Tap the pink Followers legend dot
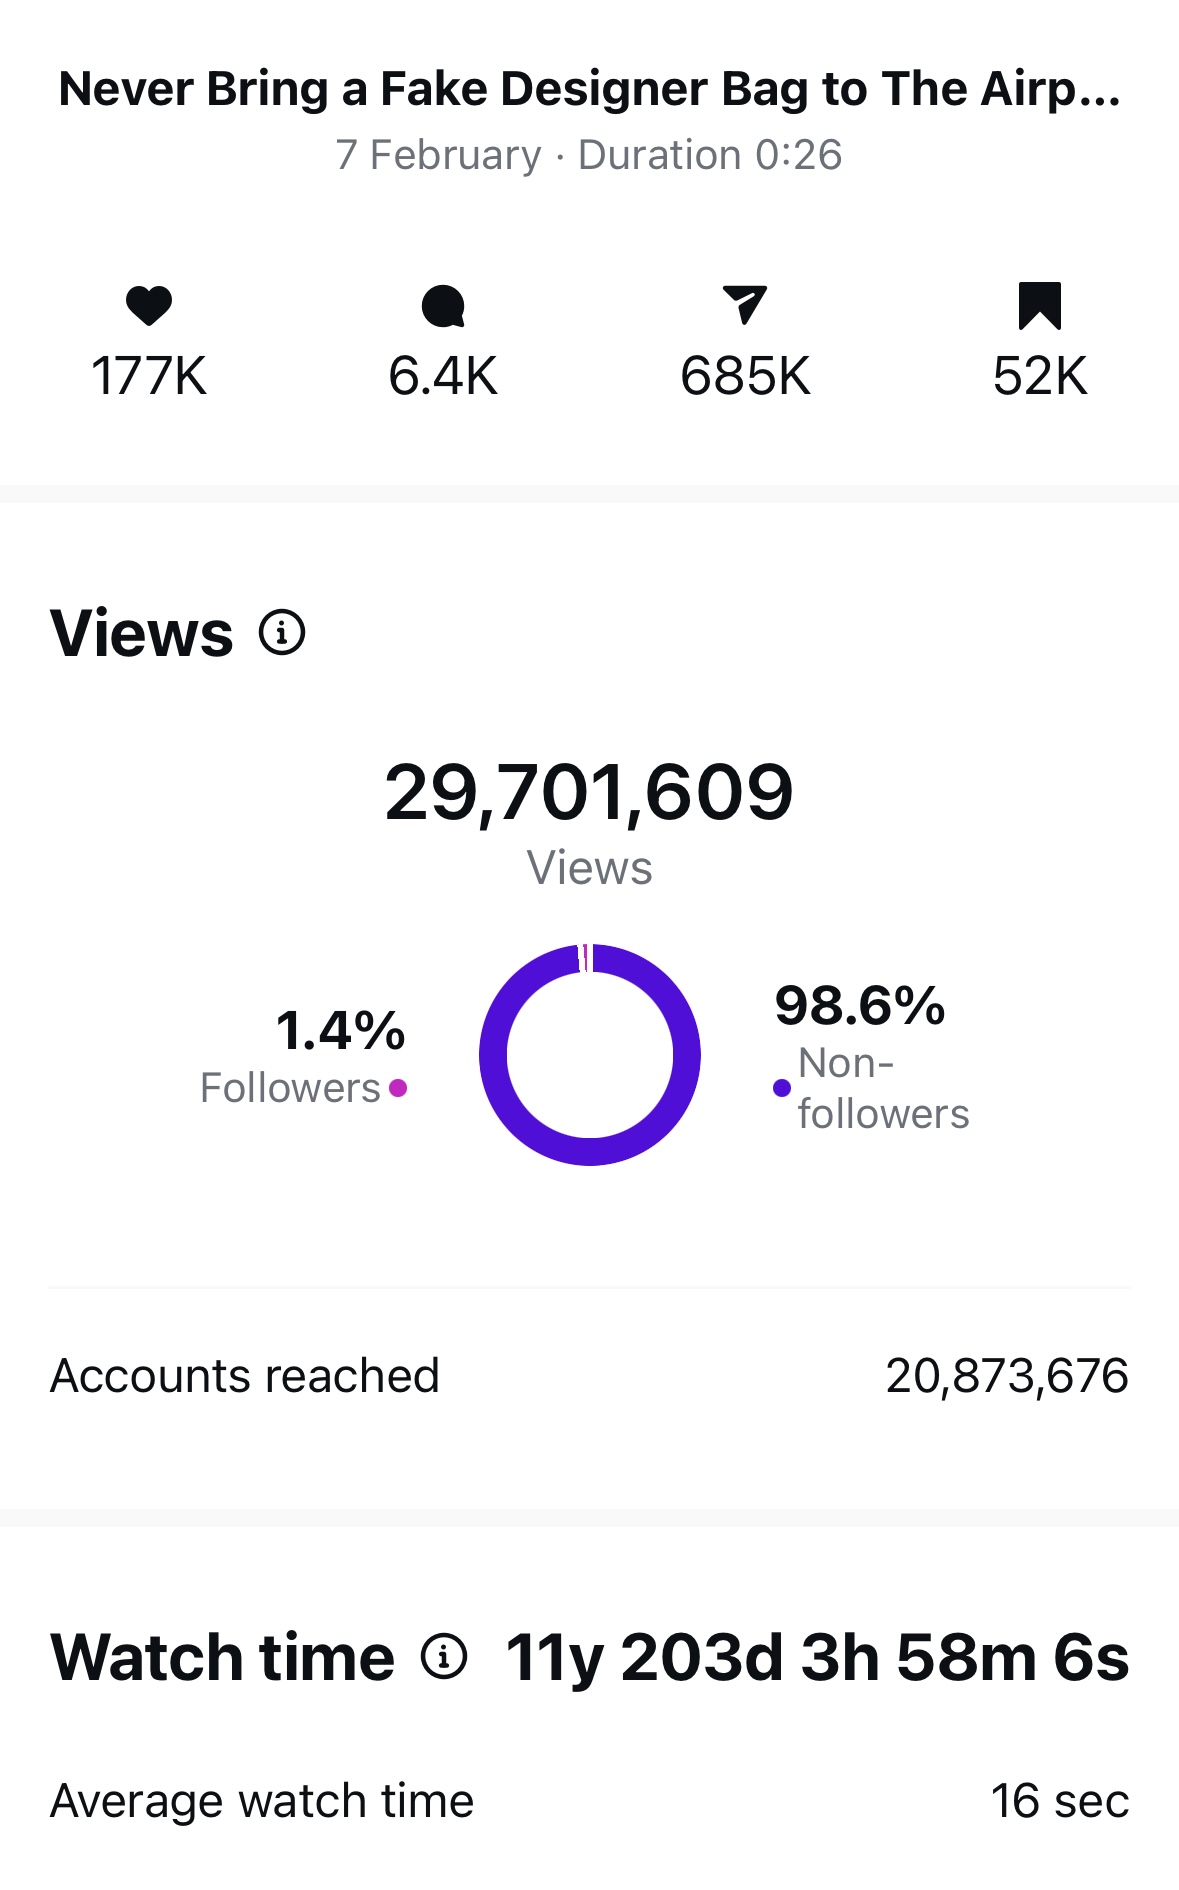This screenshot has width=1179, height=1890. click(398, 1088)
